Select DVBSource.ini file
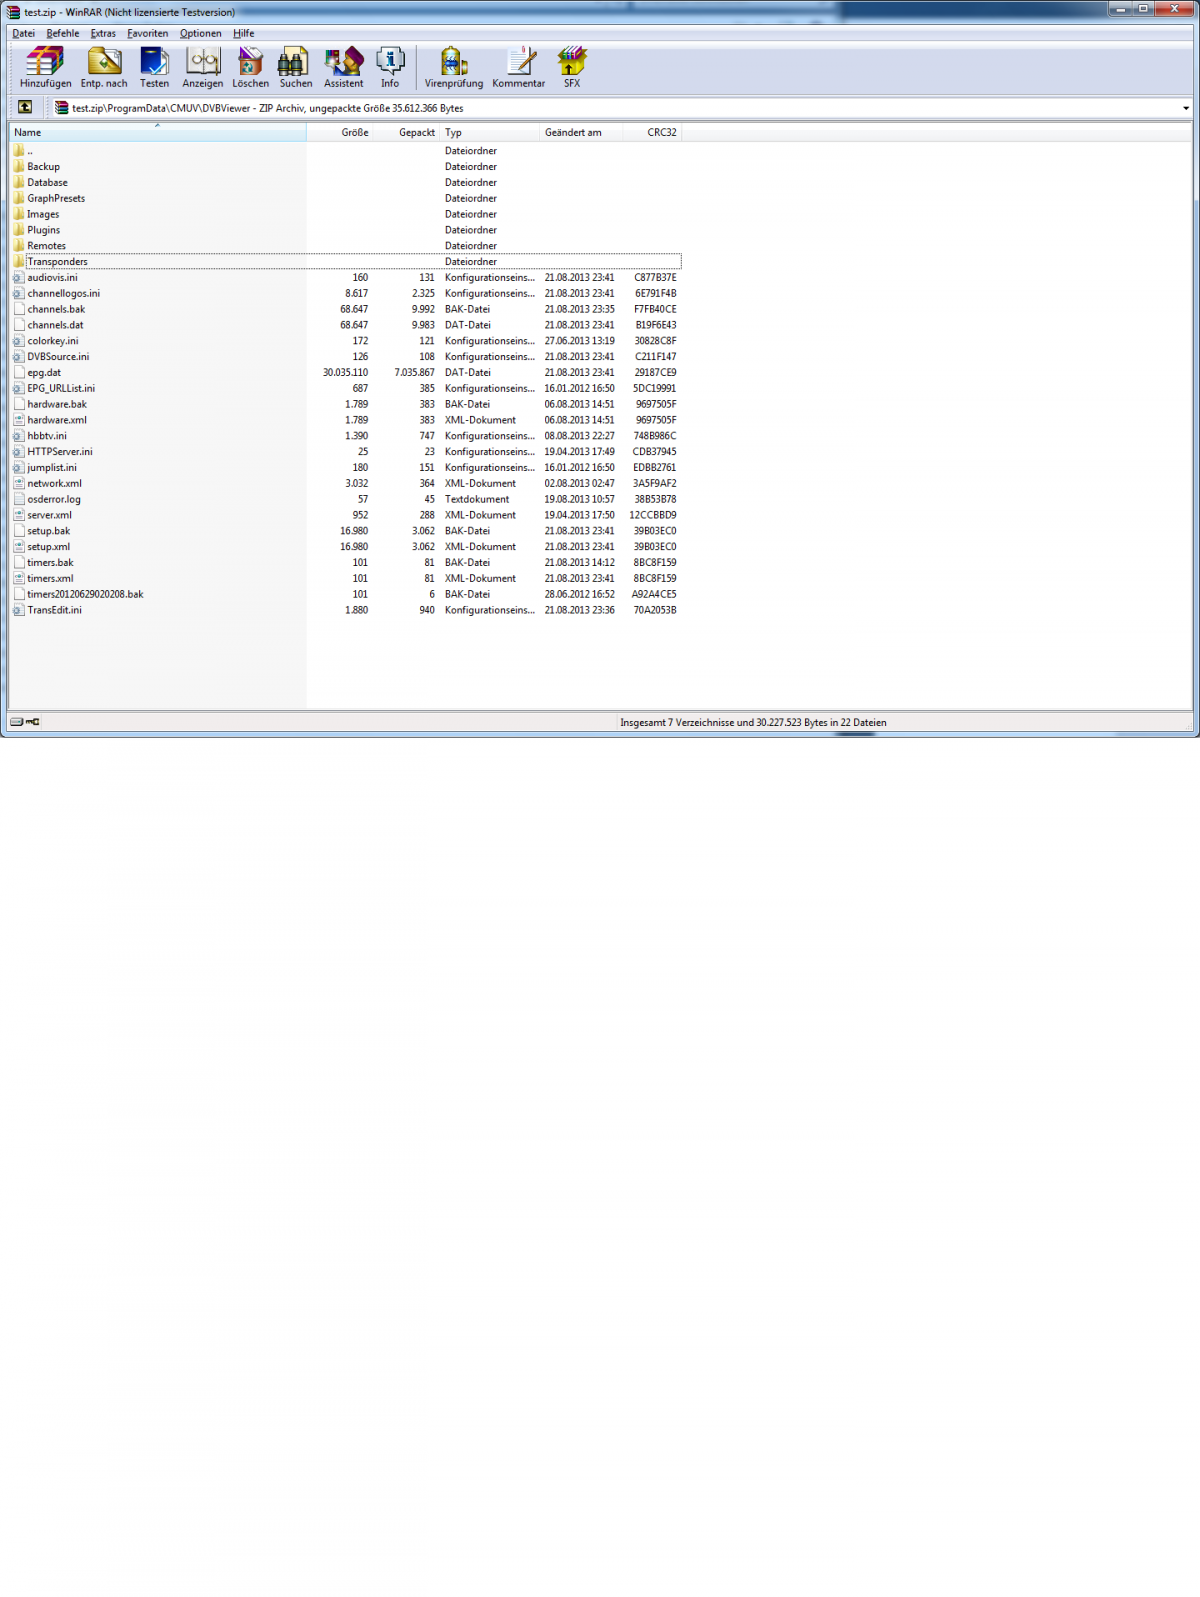Image resolution: width=1200 pixels, height=1597 pixels. click(x=346, y=357)
